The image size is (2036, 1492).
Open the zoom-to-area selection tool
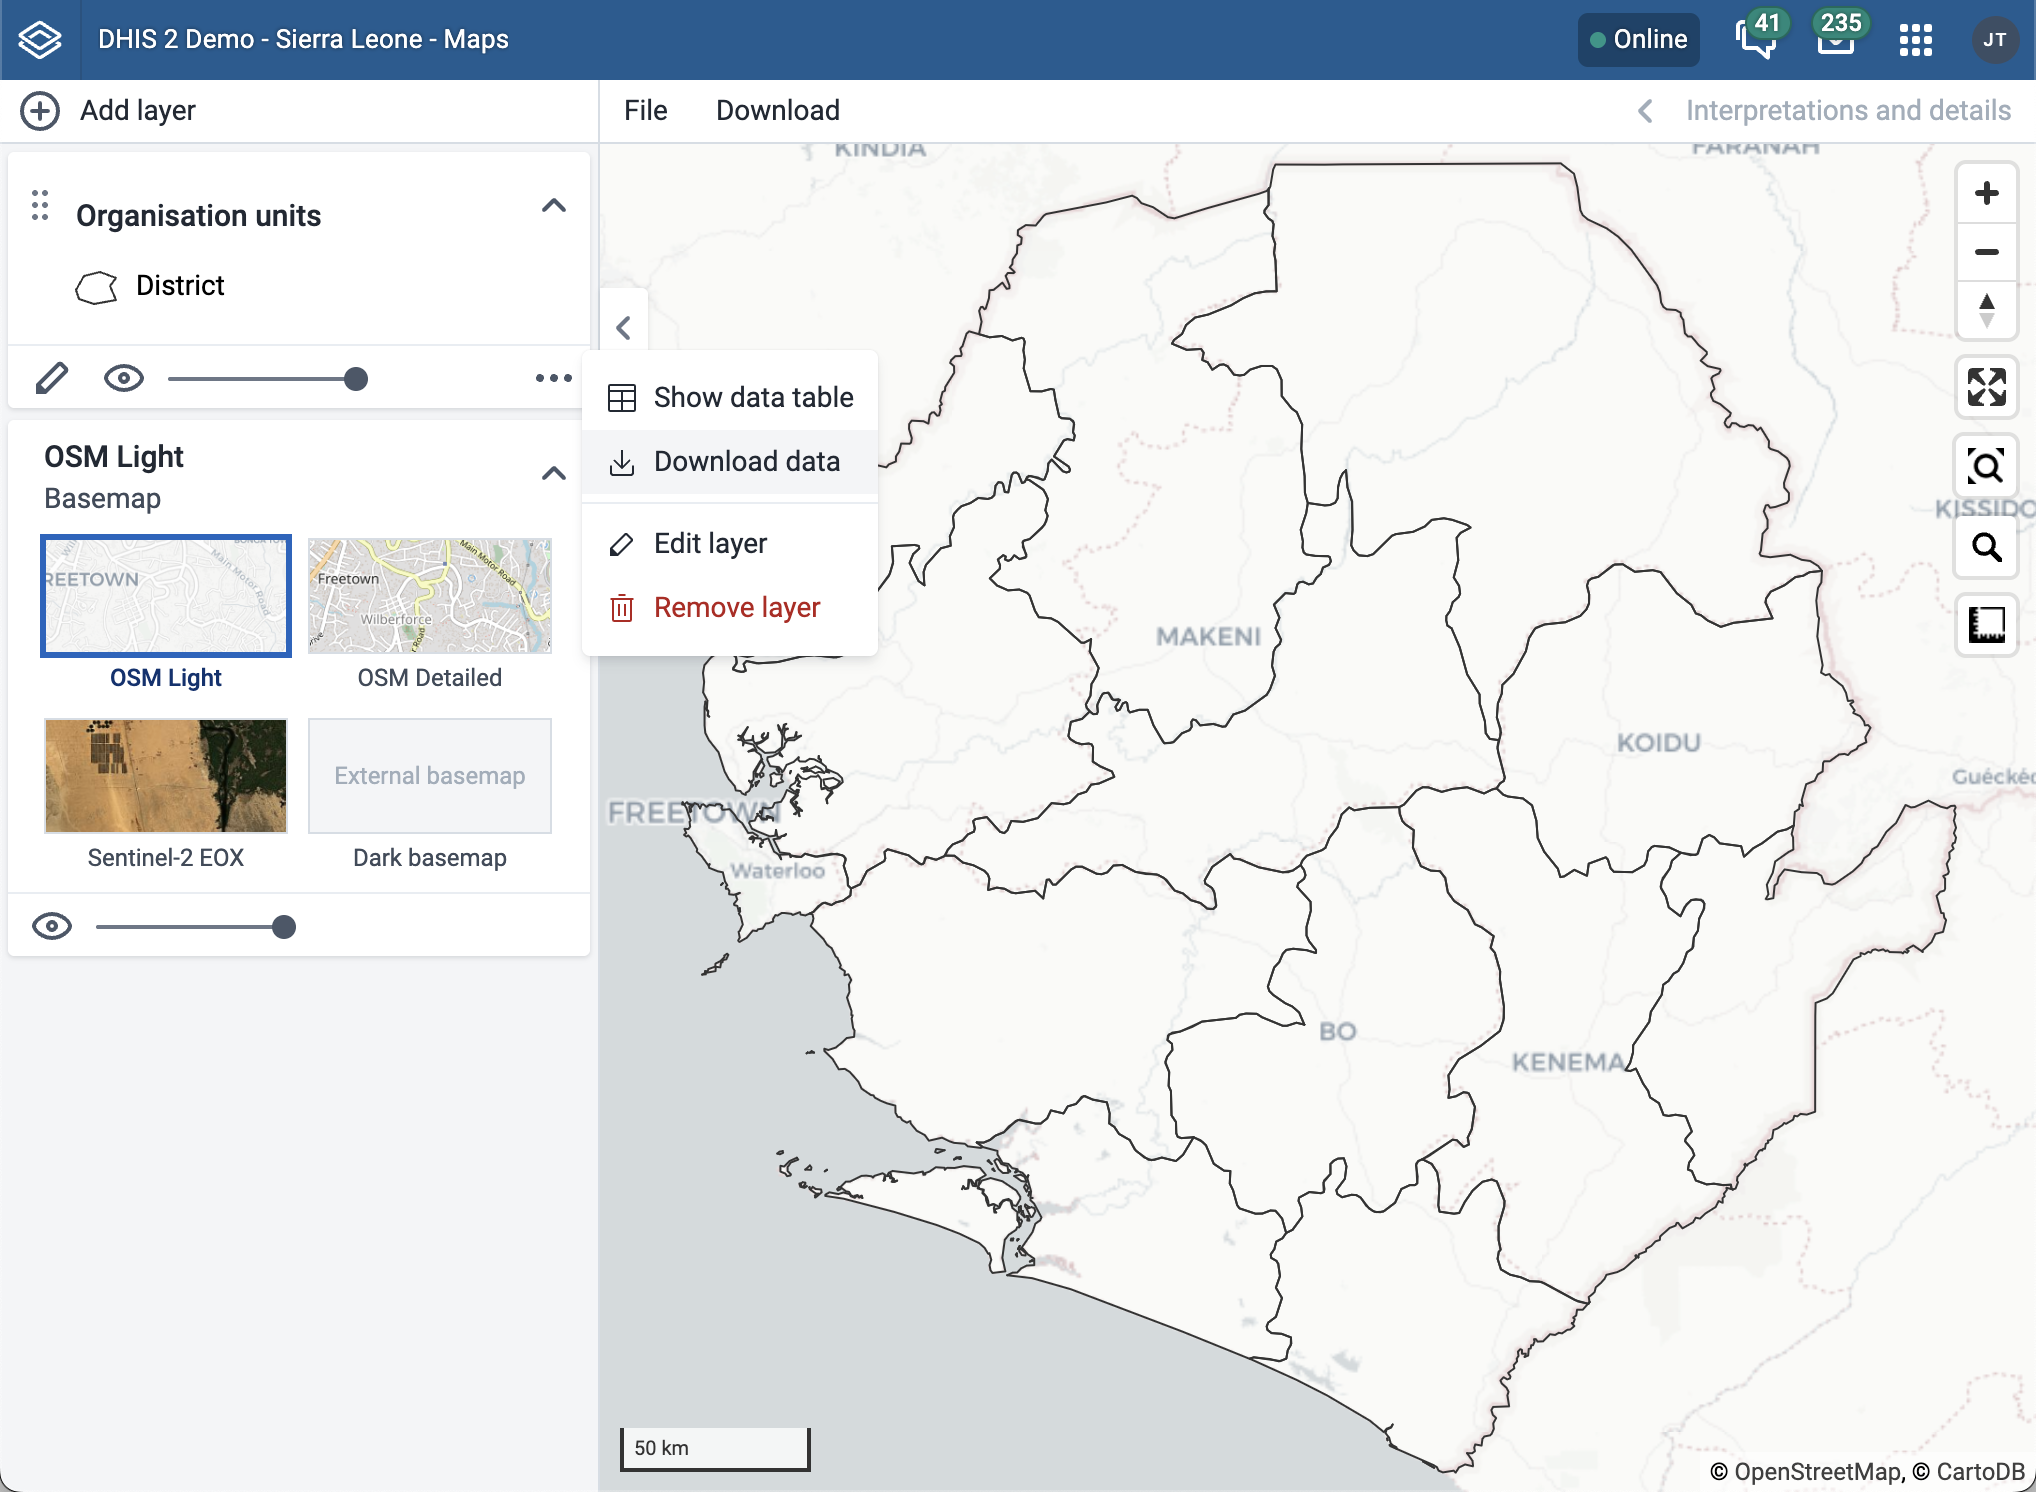click(1985, 467)
